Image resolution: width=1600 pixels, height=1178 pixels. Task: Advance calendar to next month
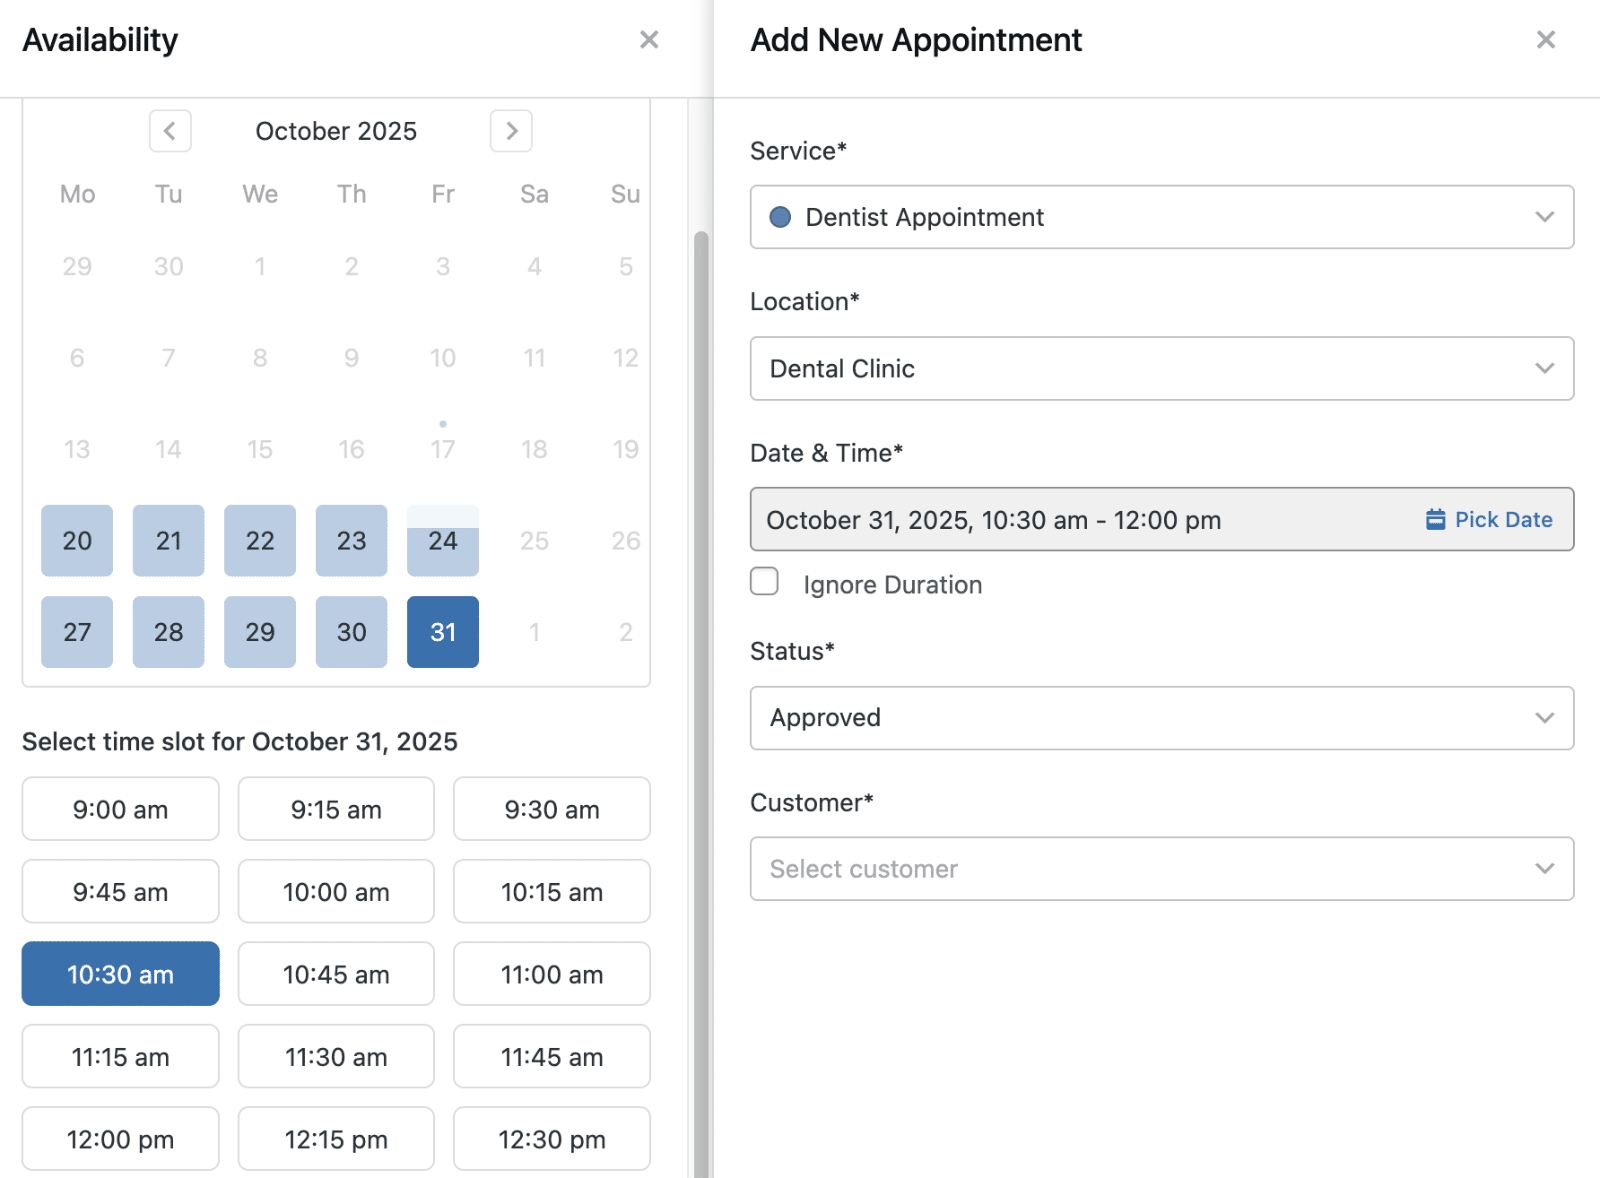(511, 131)
